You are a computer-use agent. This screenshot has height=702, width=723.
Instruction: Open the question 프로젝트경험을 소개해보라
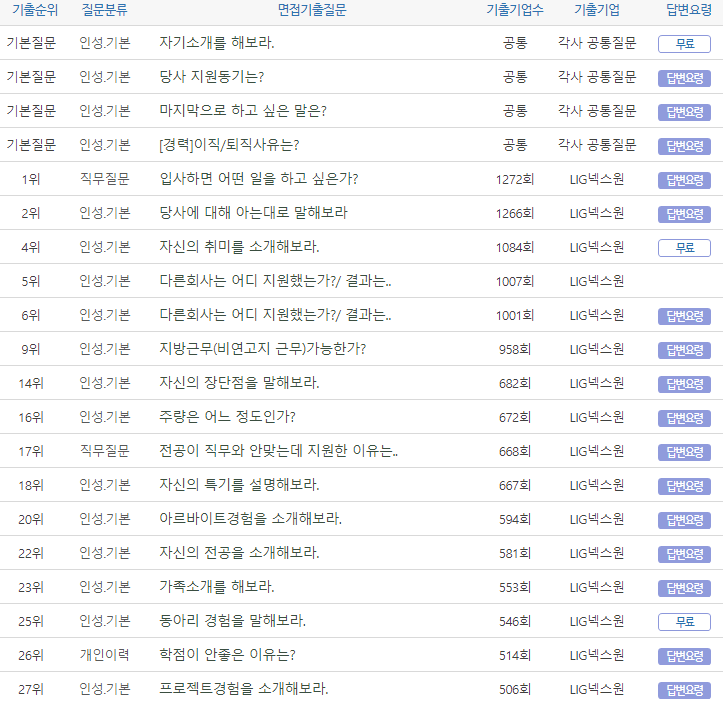click(x=243, y=689)
